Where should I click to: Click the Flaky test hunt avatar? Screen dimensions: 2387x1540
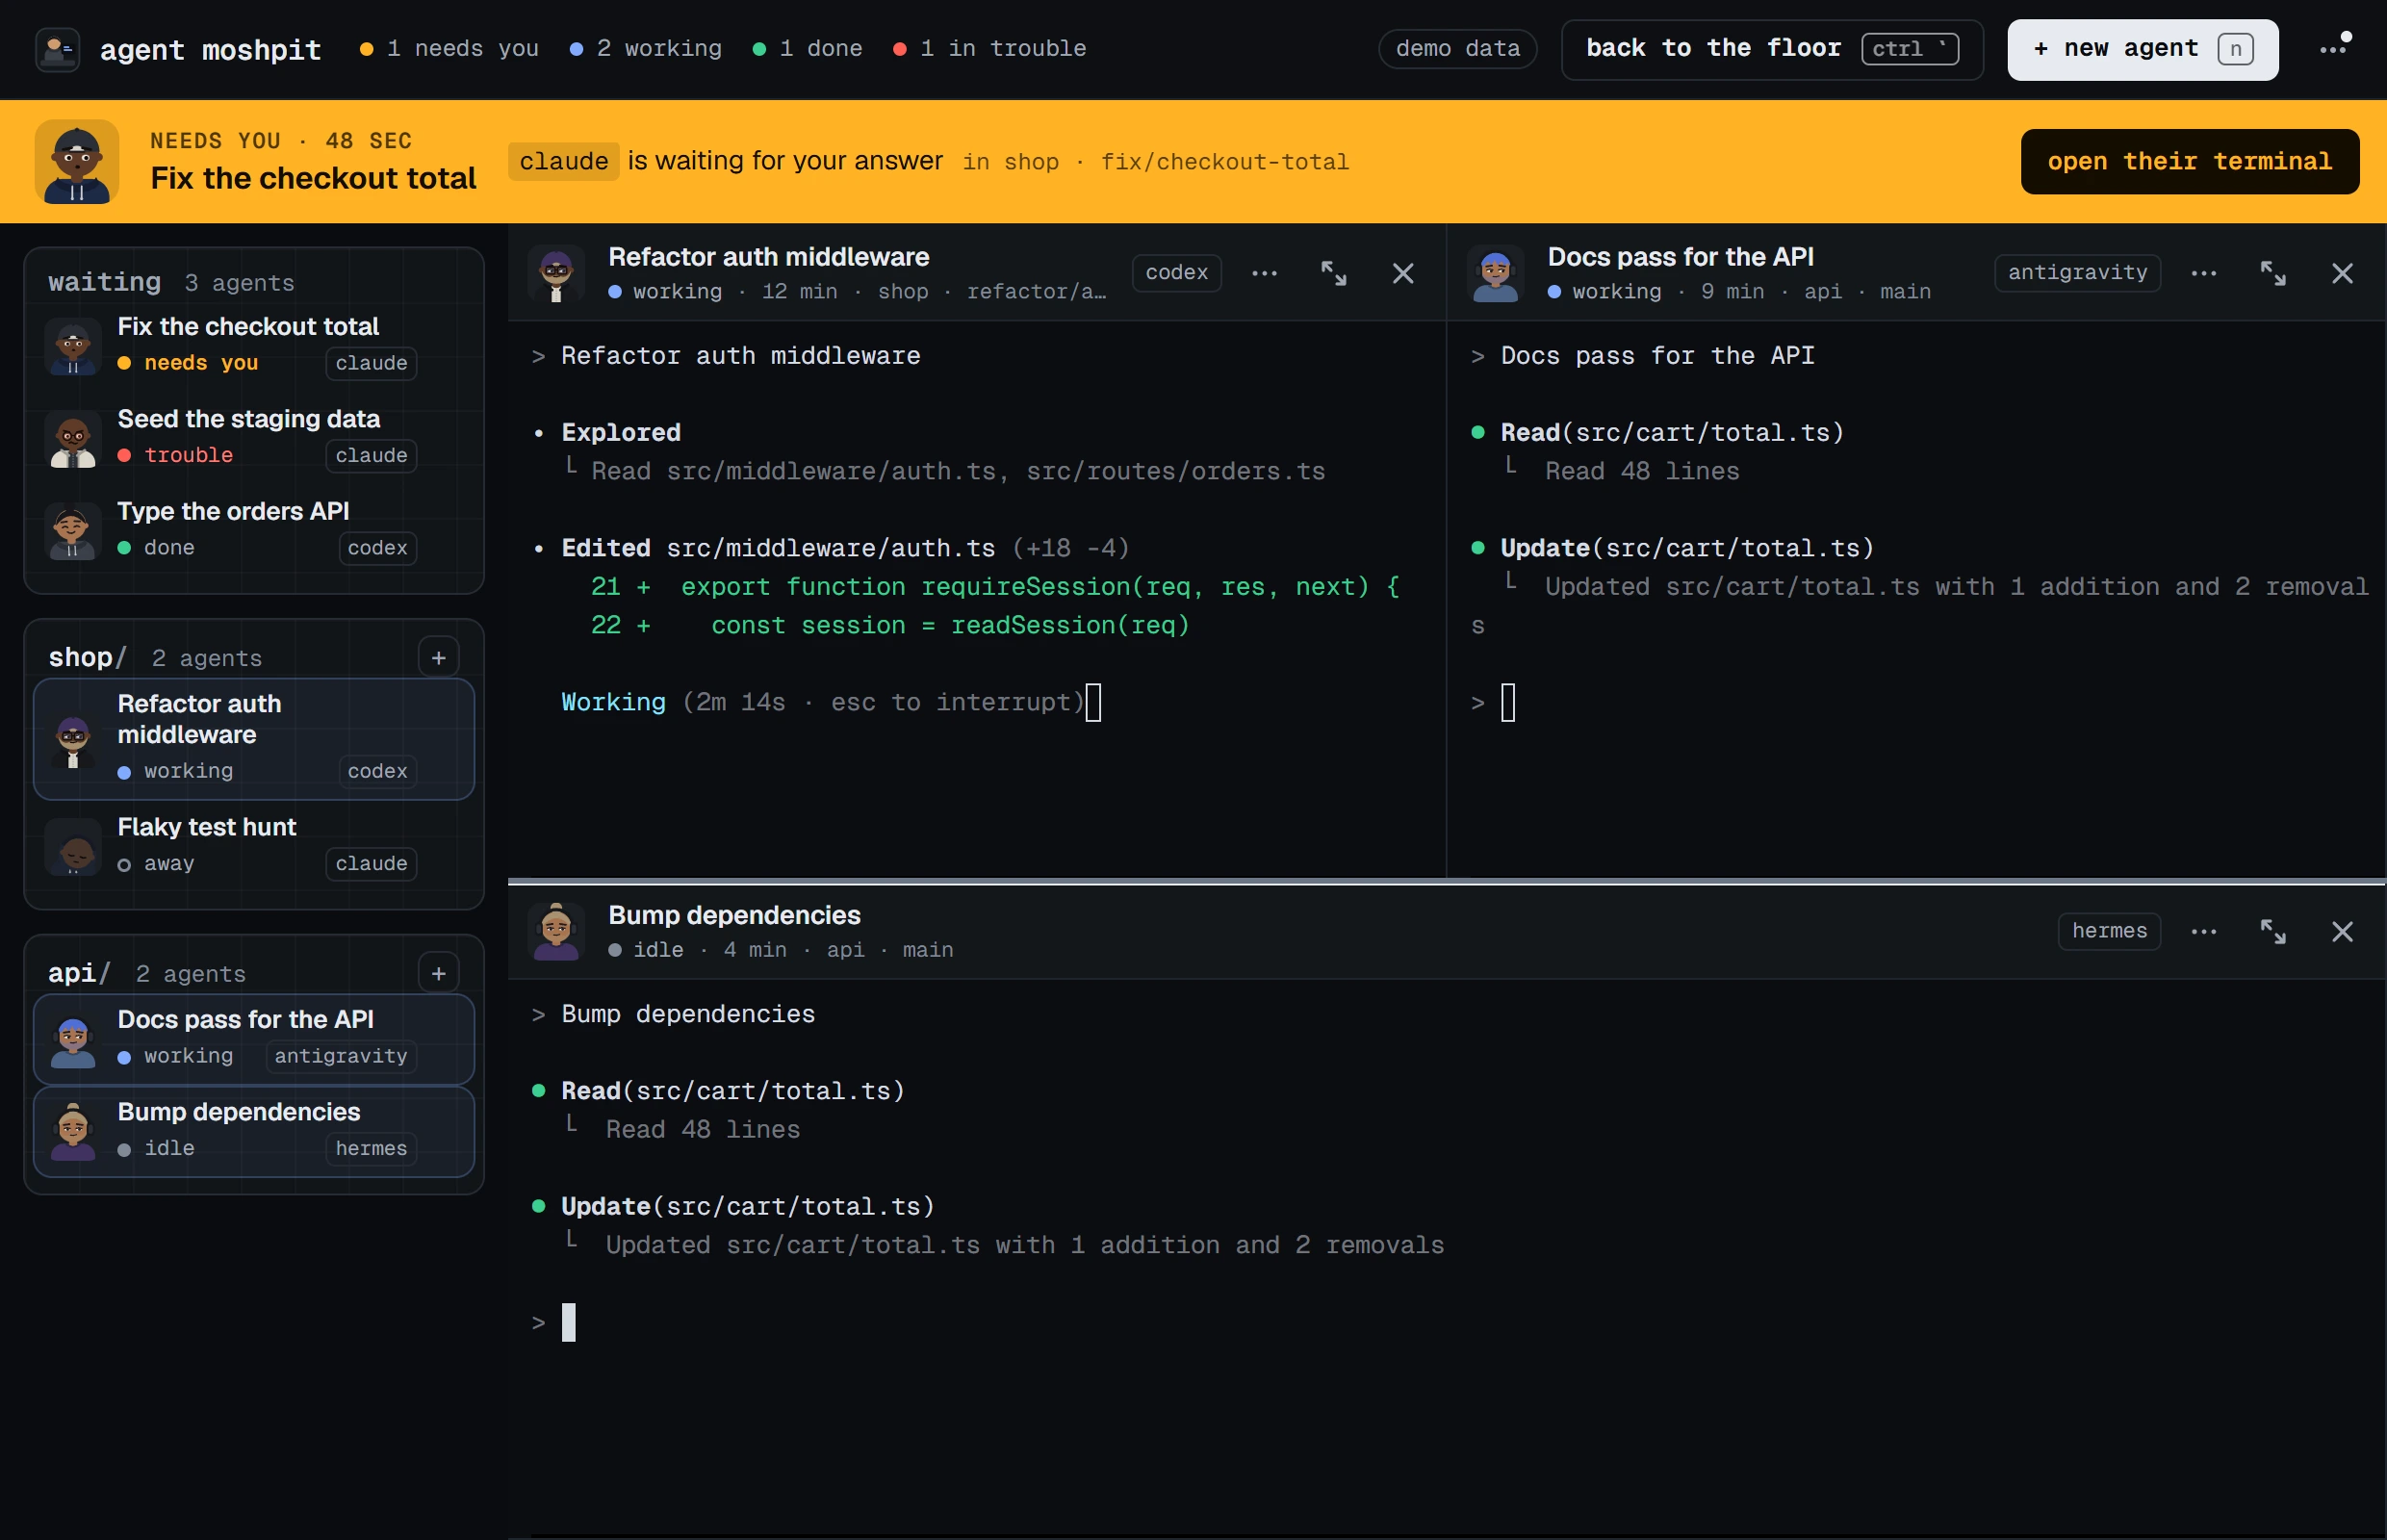tap(73, 846)
